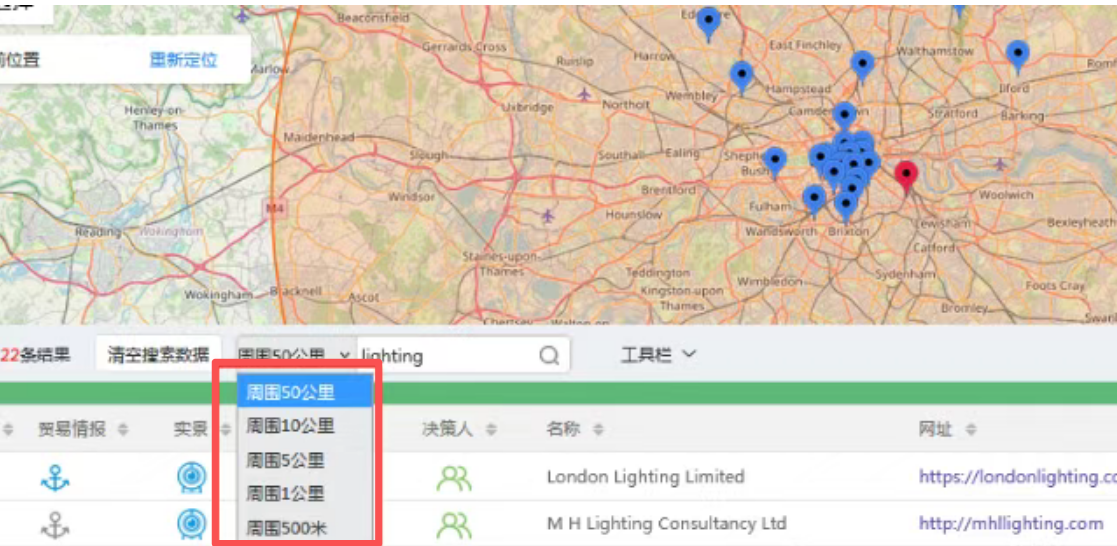The height and width of the screenshot is (546, 1117).
Task: Select 周围10公里 from the radius dropdown
Action: pos(290,426)
